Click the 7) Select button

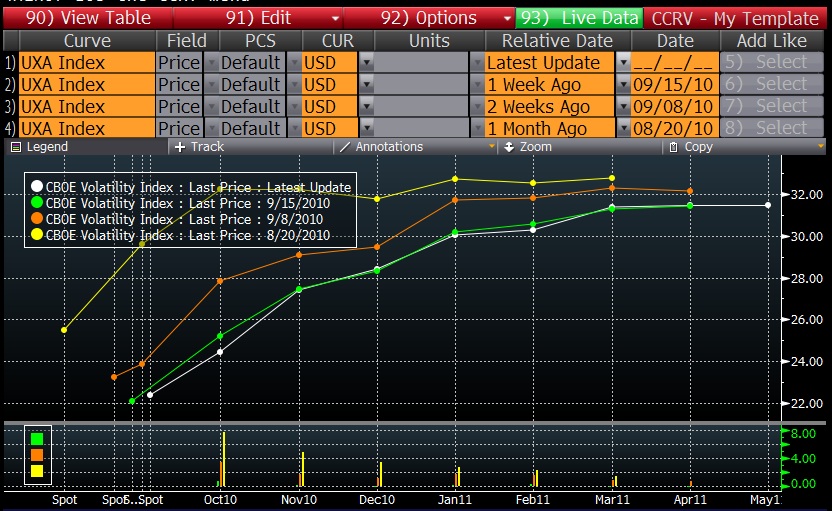click(x=772, y=106)
